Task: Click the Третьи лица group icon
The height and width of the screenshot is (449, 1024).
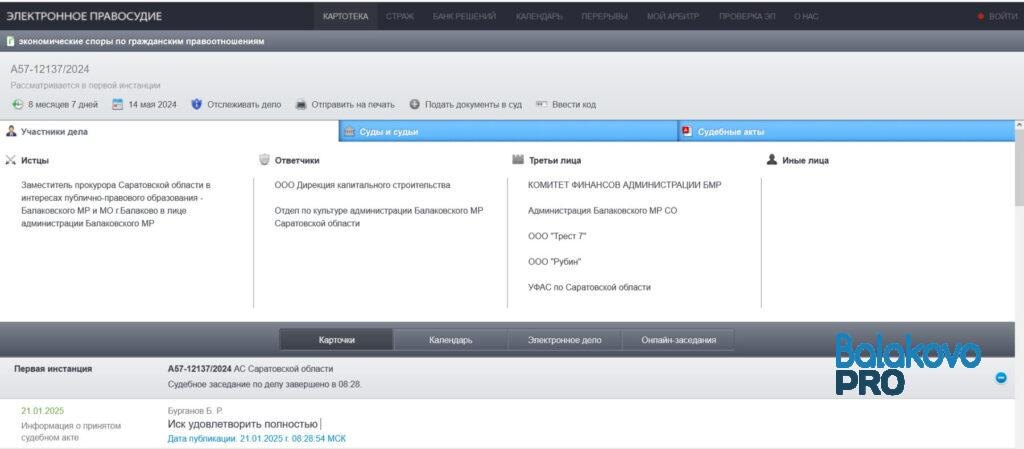Action: 519,160
